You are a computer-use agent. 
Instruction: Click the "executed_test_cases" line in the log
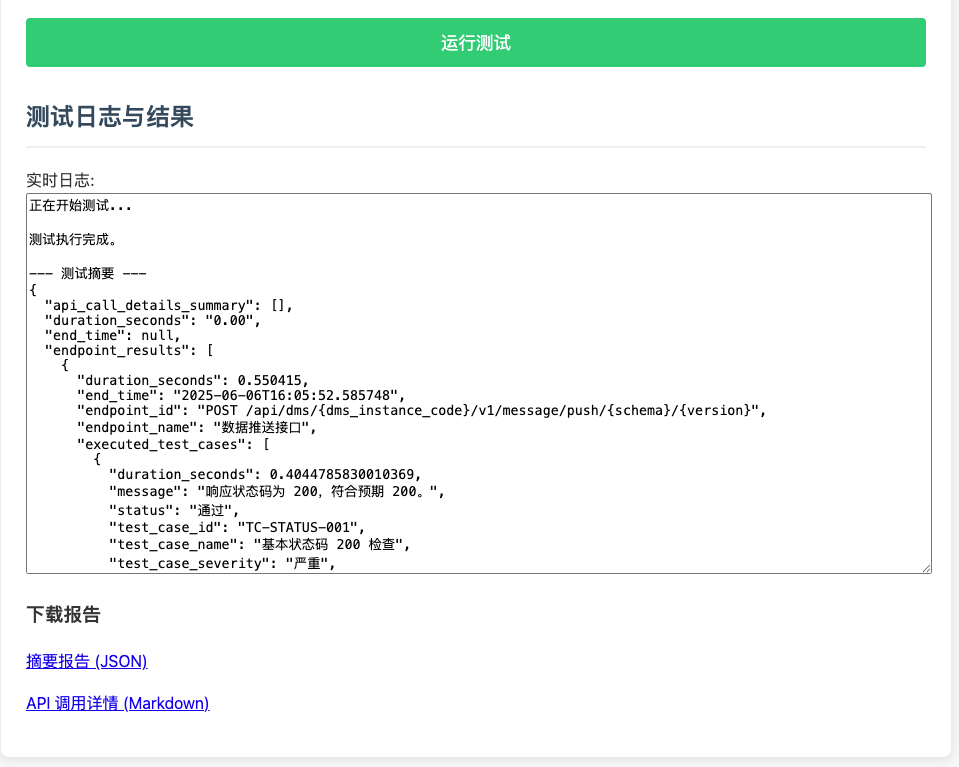pos(168,443)
